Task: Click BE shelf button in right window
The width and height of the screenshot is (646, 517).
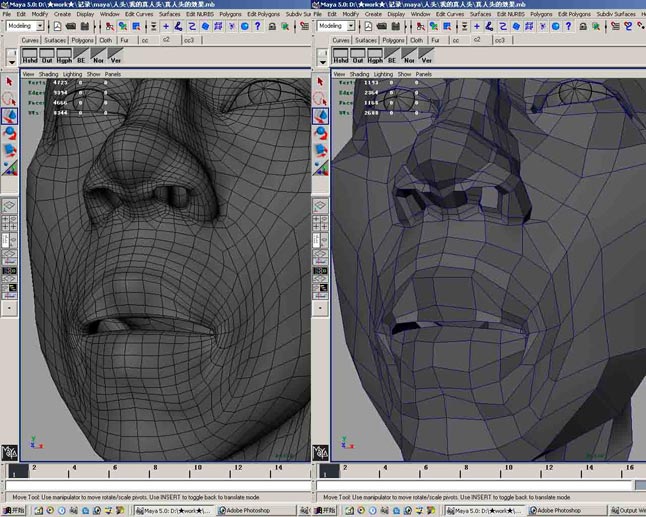Action: coord(392,55)
